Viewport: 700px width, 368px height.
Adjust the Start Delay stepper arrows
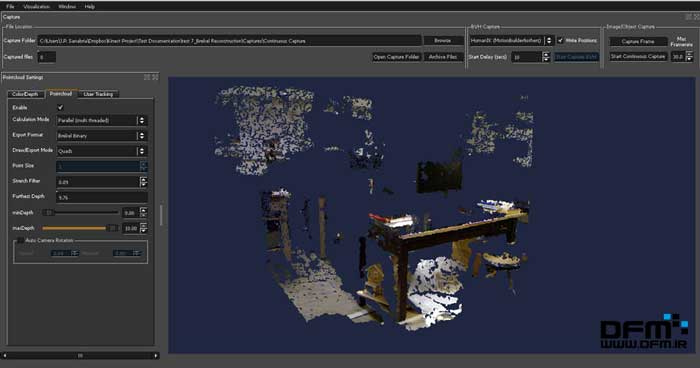546,57
